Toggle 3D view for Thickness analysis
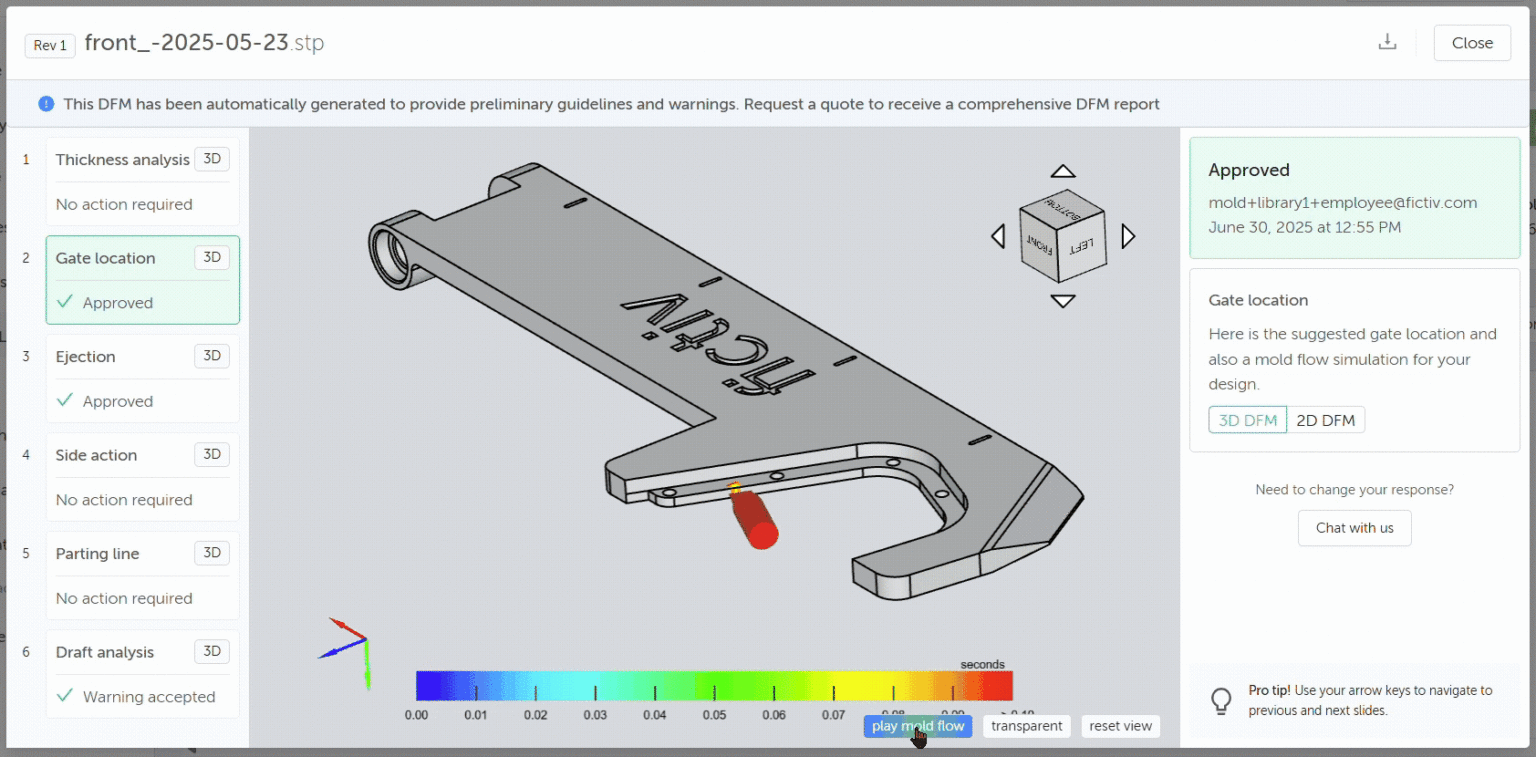Image resolution: width=1536 pixels, height=757 pixels. point(211,158)
